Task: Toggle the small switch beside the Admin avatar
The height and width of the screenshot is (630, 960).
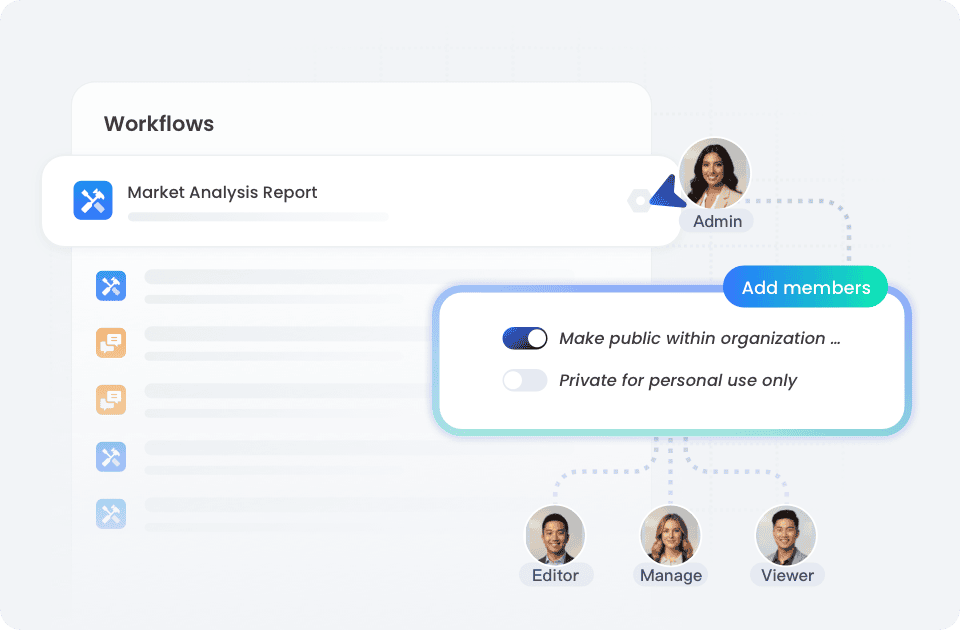Action: (640, 200)
